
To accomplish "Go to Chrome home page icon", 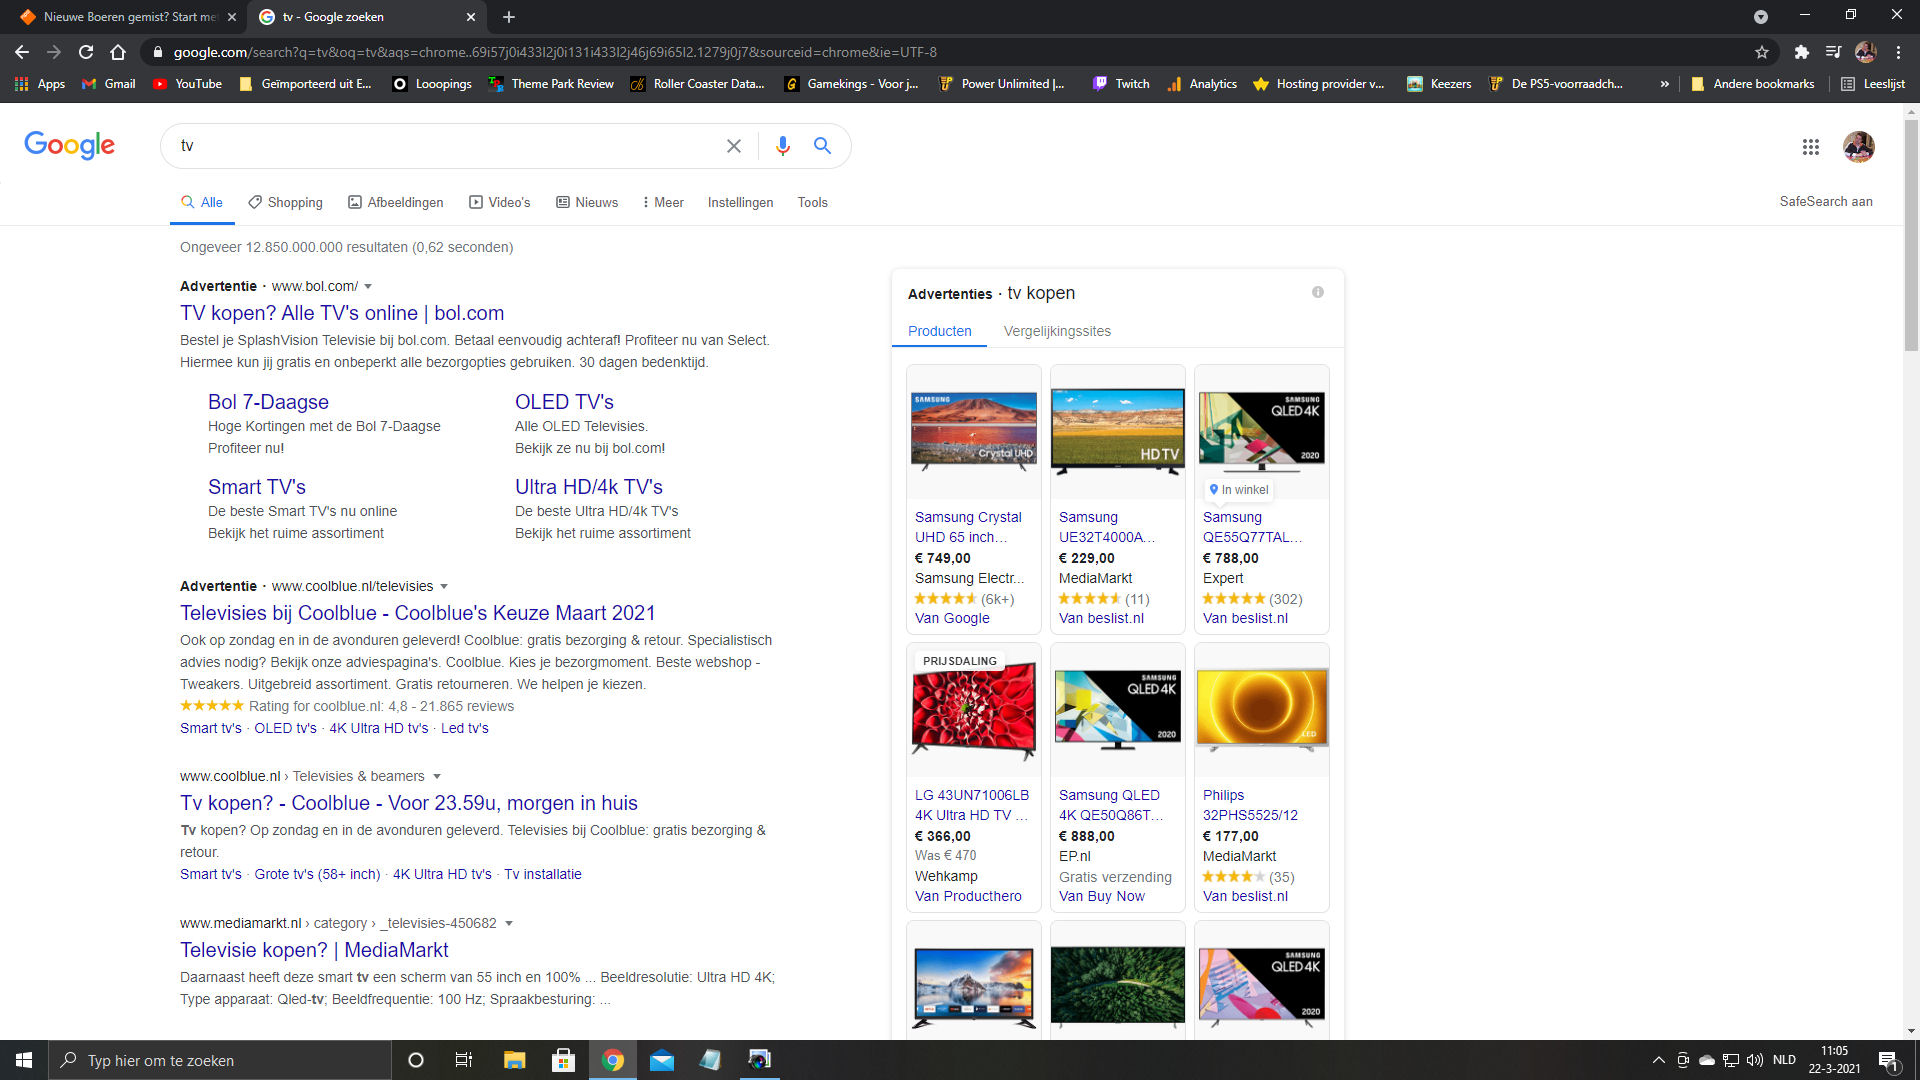I will tap(118, 52).
